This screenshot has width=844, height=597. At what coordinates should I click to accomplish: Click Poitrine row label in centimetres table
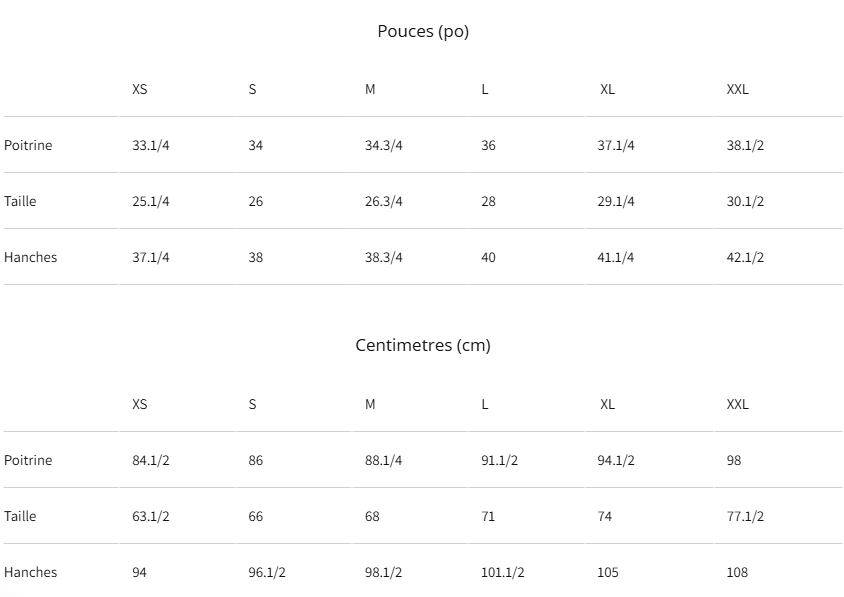[28, 460]
